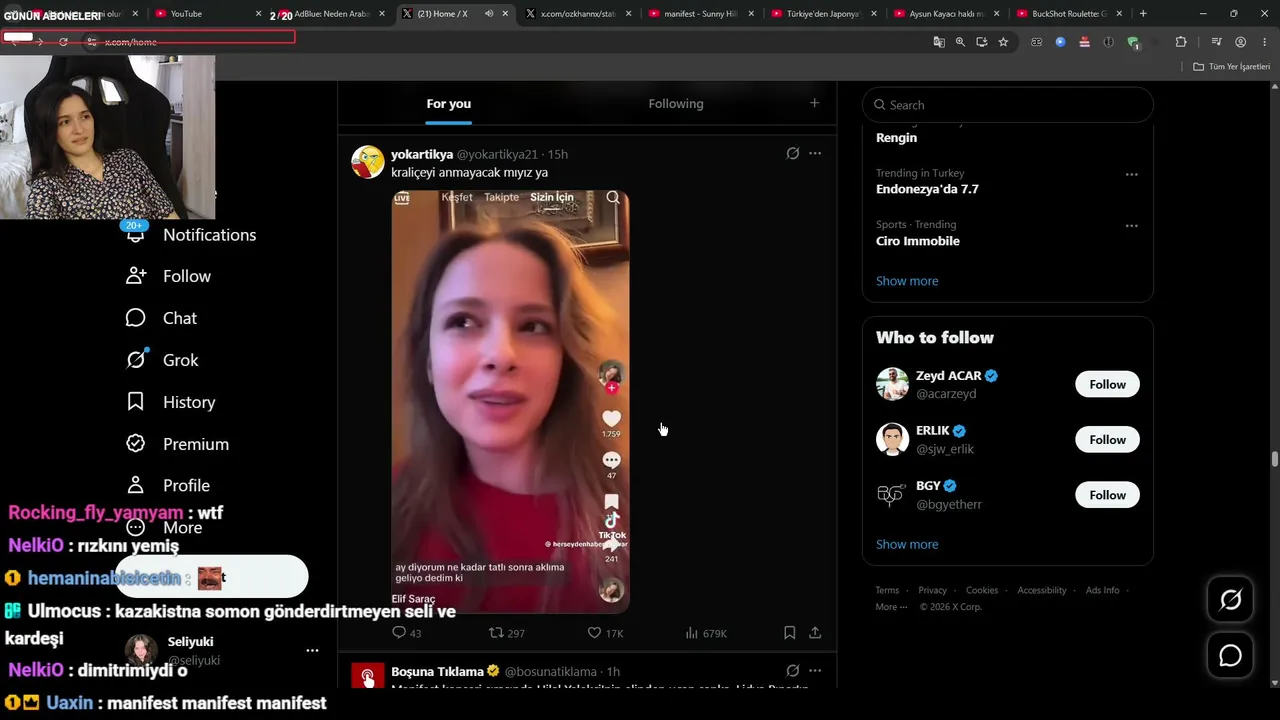Follow Zeyd ACAR

[1107, 385]
